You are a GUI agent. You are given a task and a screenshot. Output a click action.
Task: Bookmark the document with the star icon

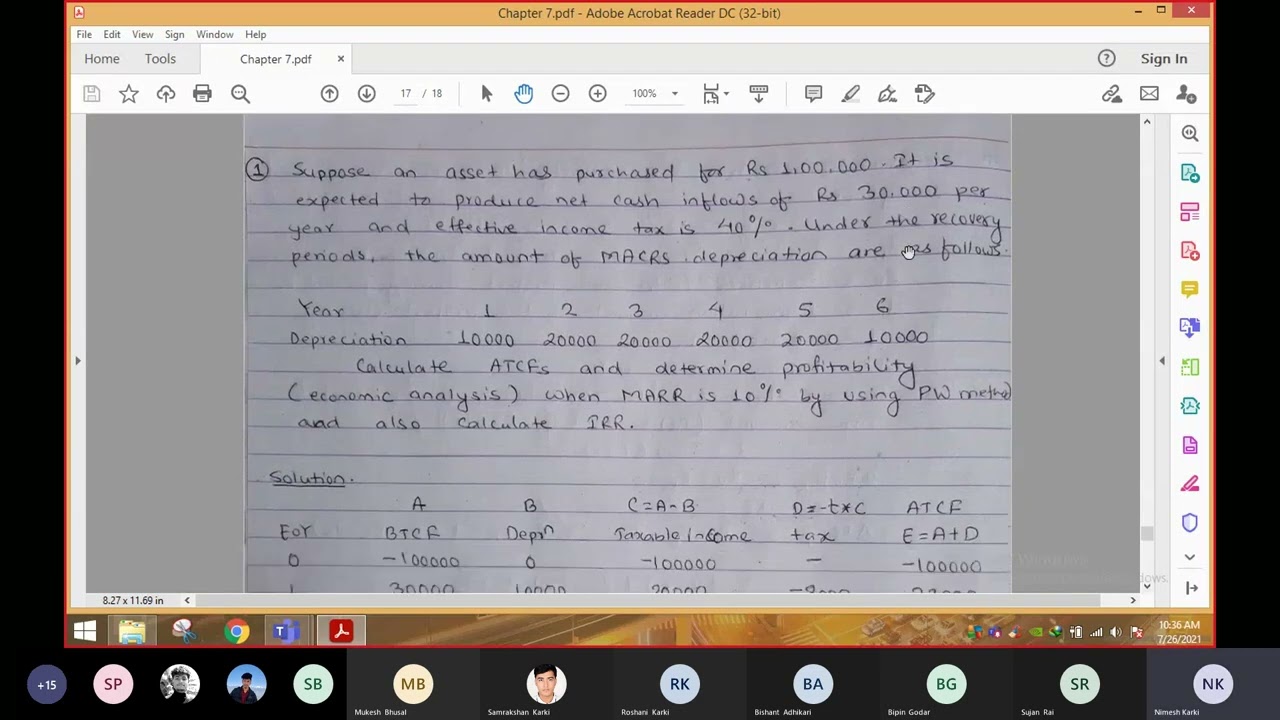tap(129, 94)
